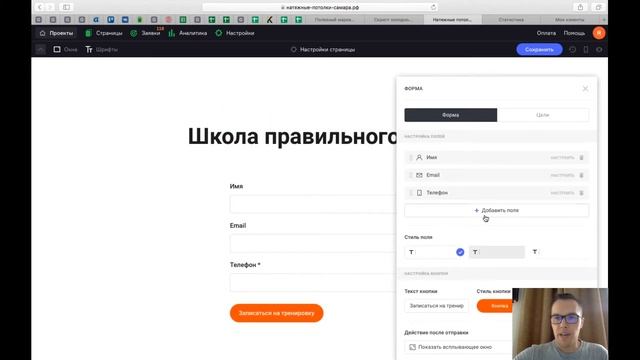Click the Email input on the page form
Screen dimensions: 640x360
point(313,244)
